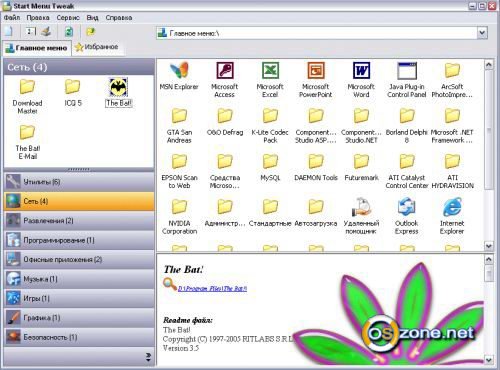Select the Microsoft Access icon
This screenshot has width=500, height=370.
tap(225, 70)
